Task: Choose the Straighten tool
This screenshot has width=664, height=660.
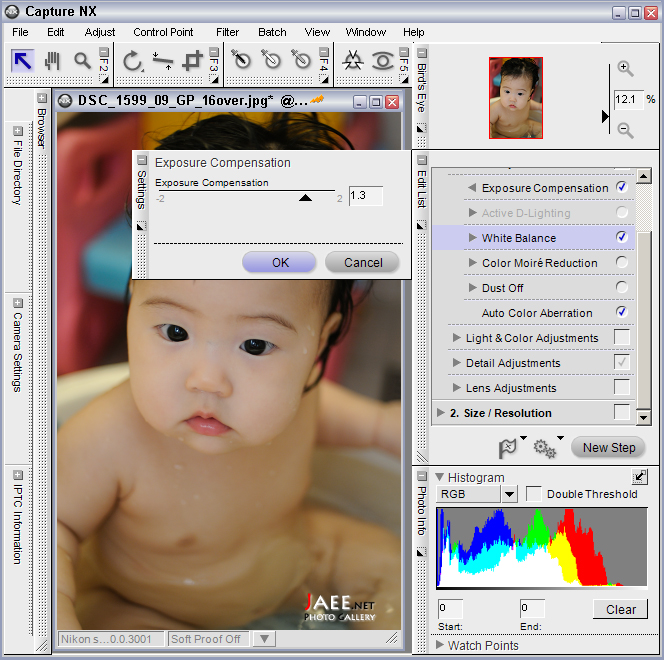Action: point(163,61)
